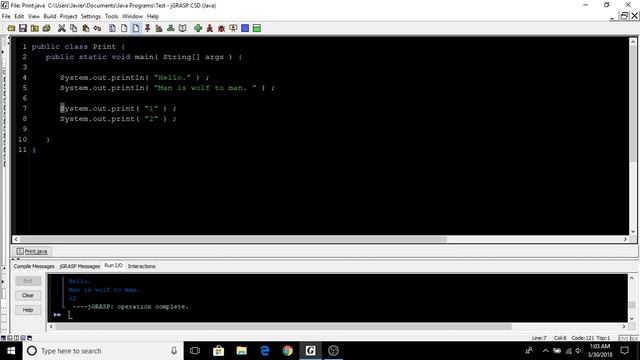Click line 7 System.out.print code
This screenshot has height=360, width=640.
click(x=118, y=109)
